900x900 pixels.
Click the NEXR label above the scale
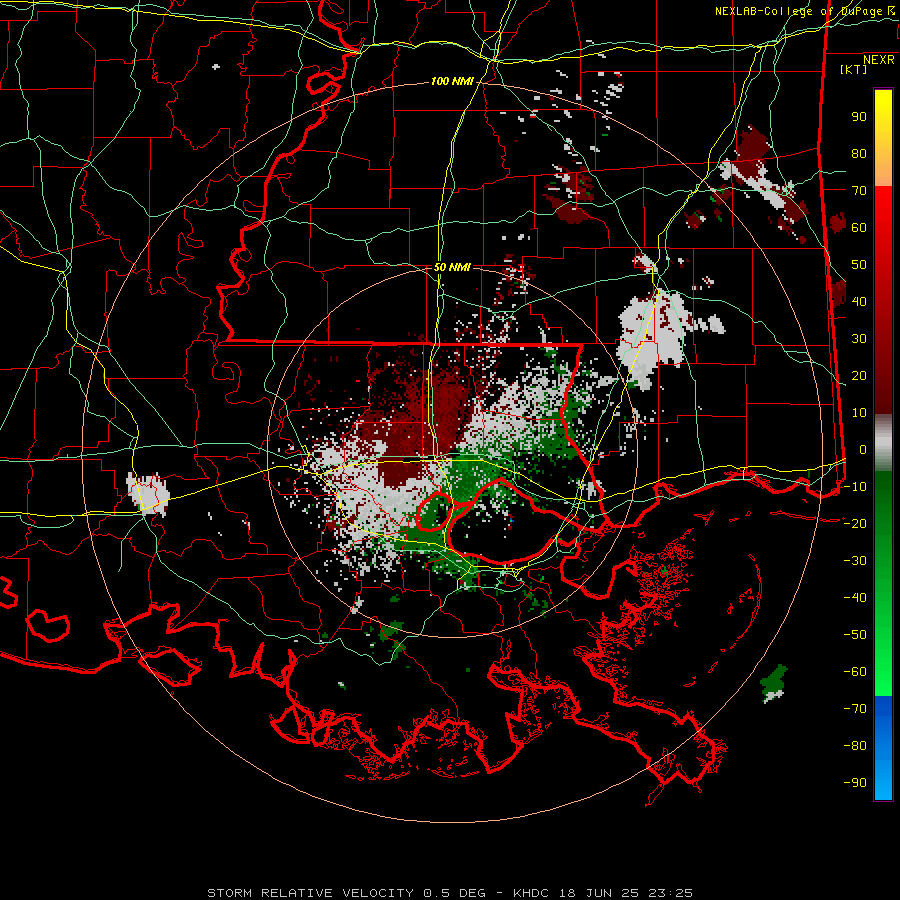(x=878, y=60)
